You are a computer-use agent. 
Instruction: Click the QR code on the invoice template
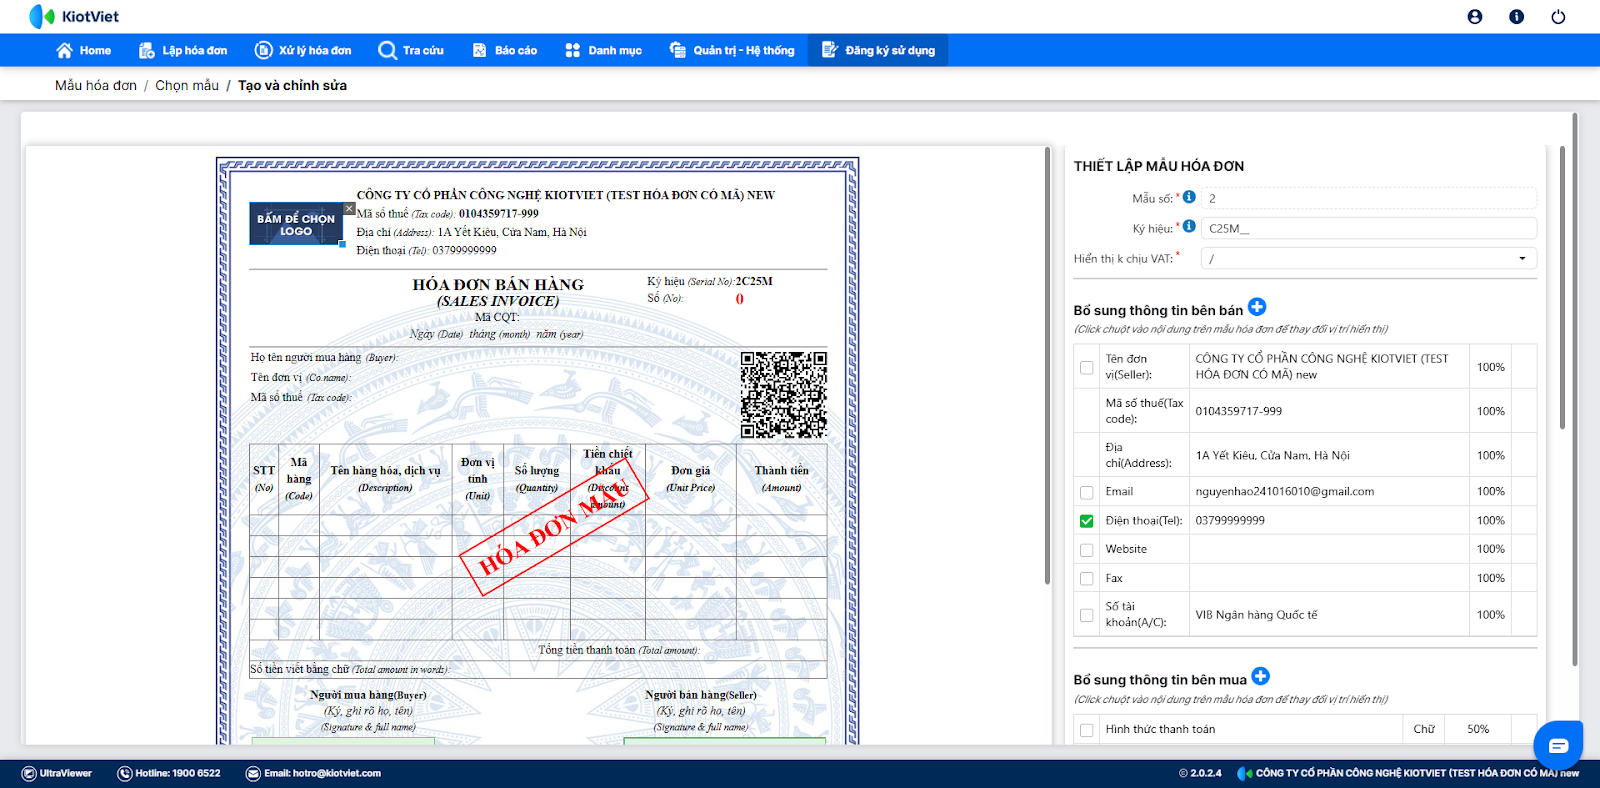784,395
